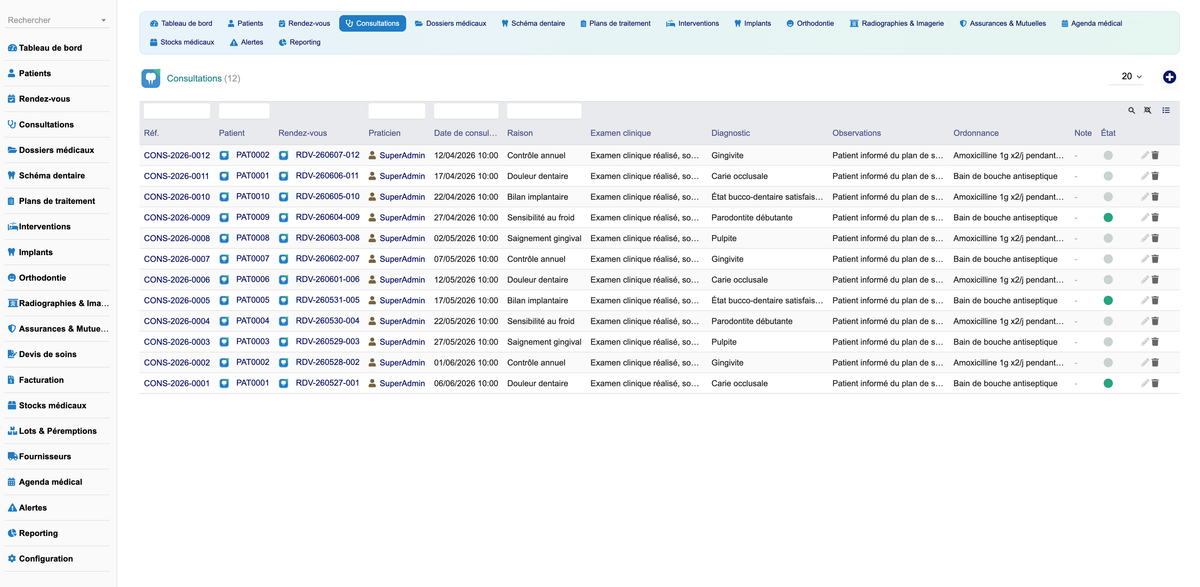The width and height of the screenshot is (1200, 587).
Task: Open the Radiographies & Imagerie tab
Action: (896, 23)
